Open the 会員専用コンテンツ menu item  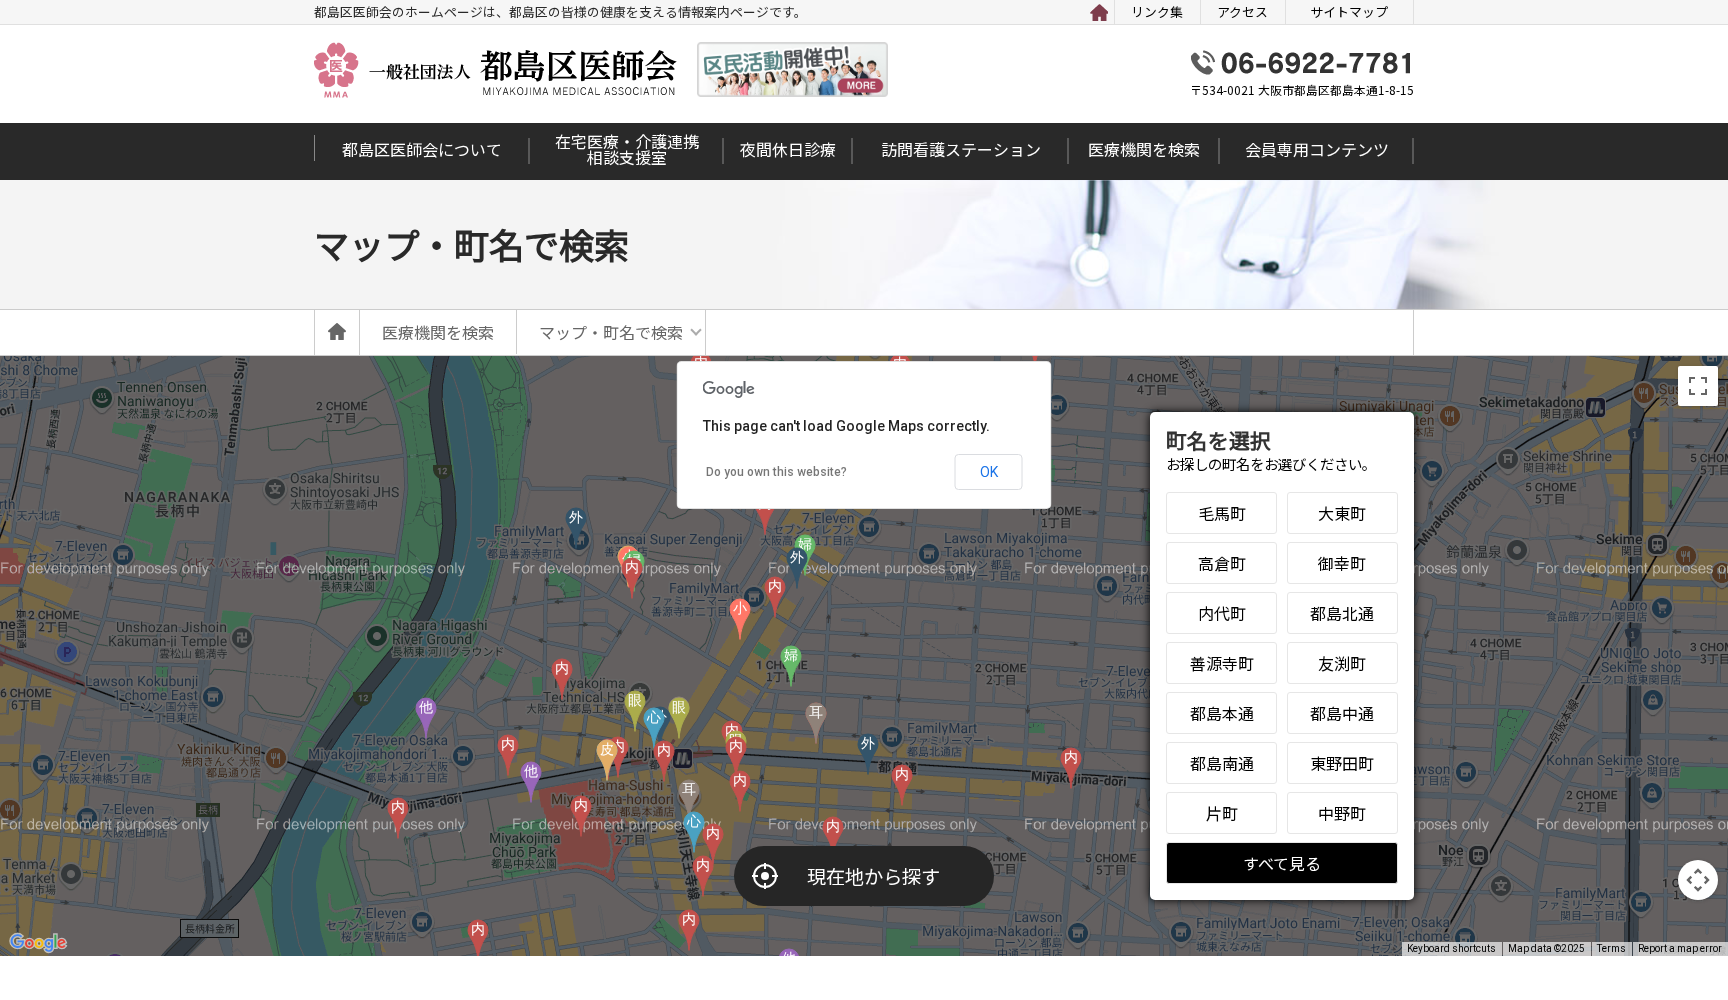click(x=1316, y=150)
